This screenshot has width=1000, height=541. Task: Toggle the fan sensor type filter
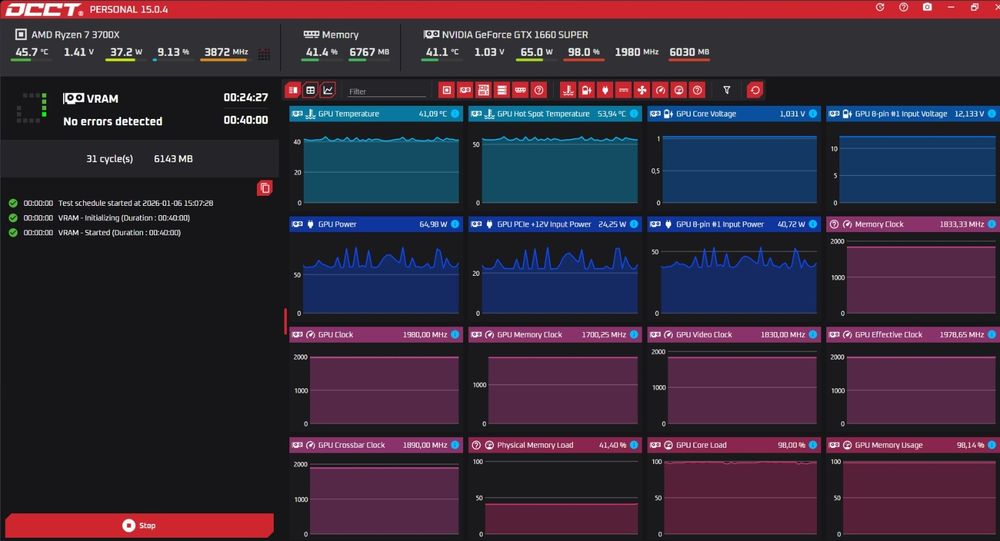642,90
